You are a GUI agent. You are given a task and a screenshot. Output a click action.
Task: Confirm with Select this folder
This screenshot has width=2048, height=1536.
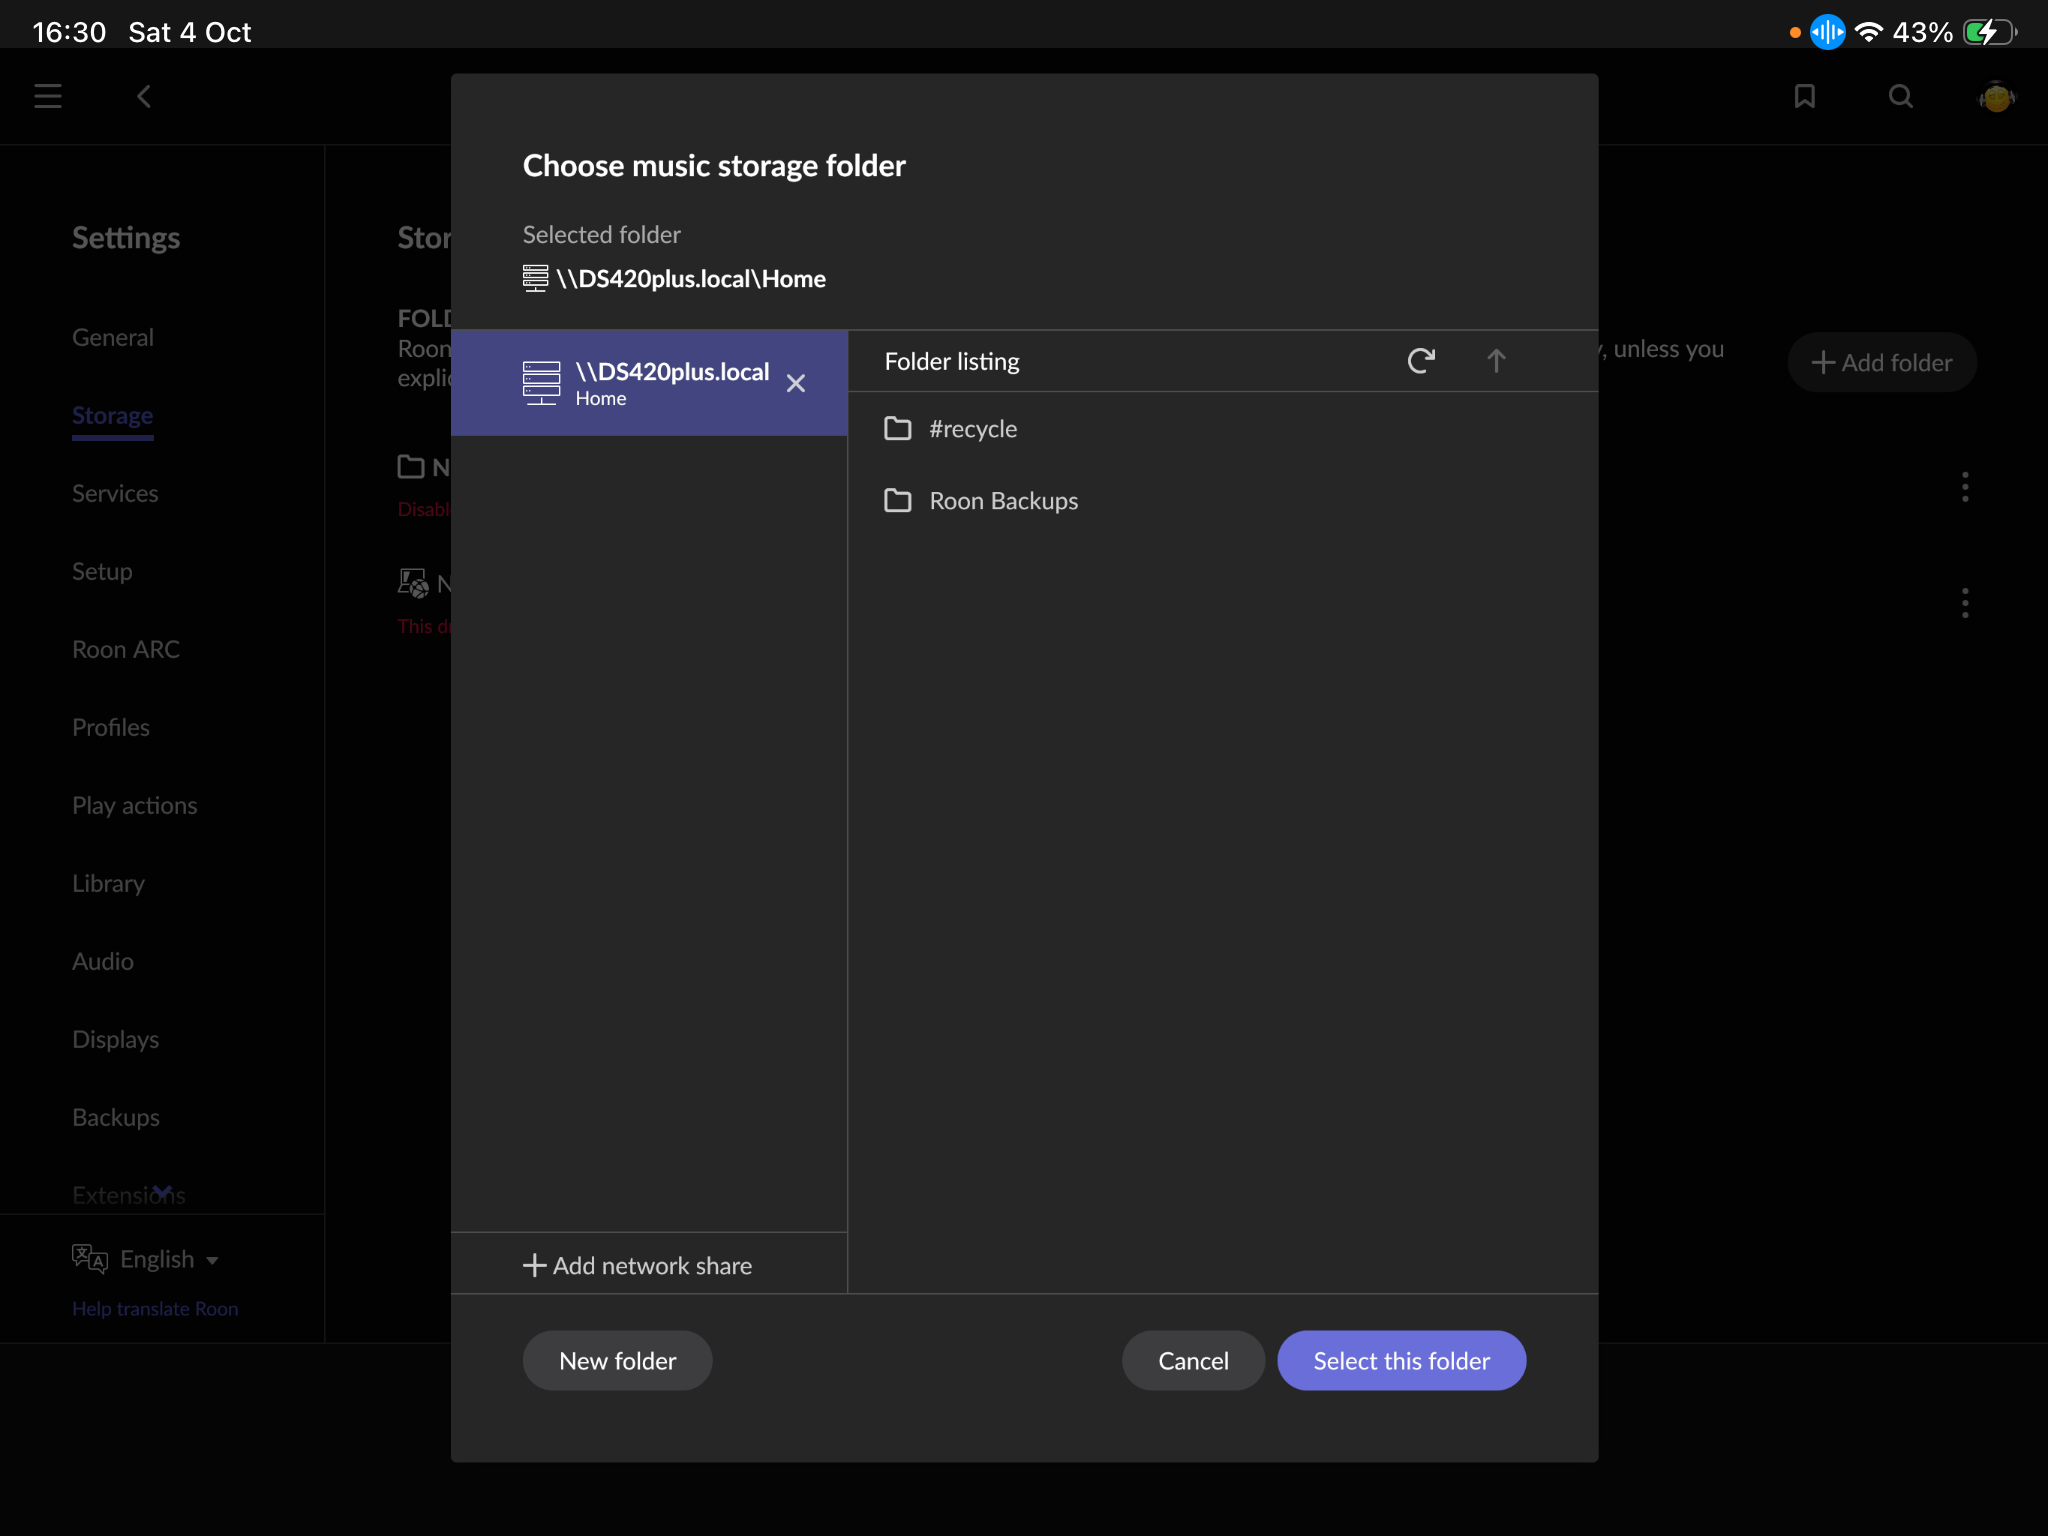coord(1401,1361)
